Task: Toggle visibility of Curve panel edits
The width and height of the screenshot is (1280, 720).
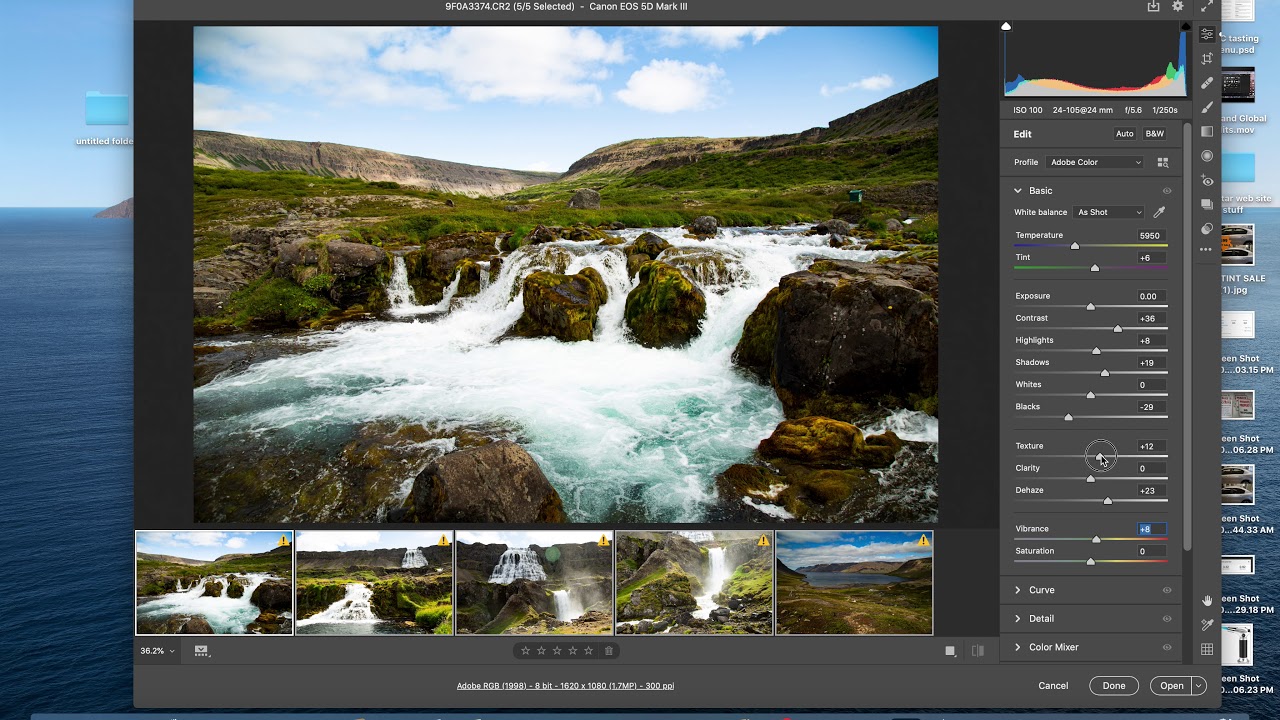Action: coord(1167,590)
